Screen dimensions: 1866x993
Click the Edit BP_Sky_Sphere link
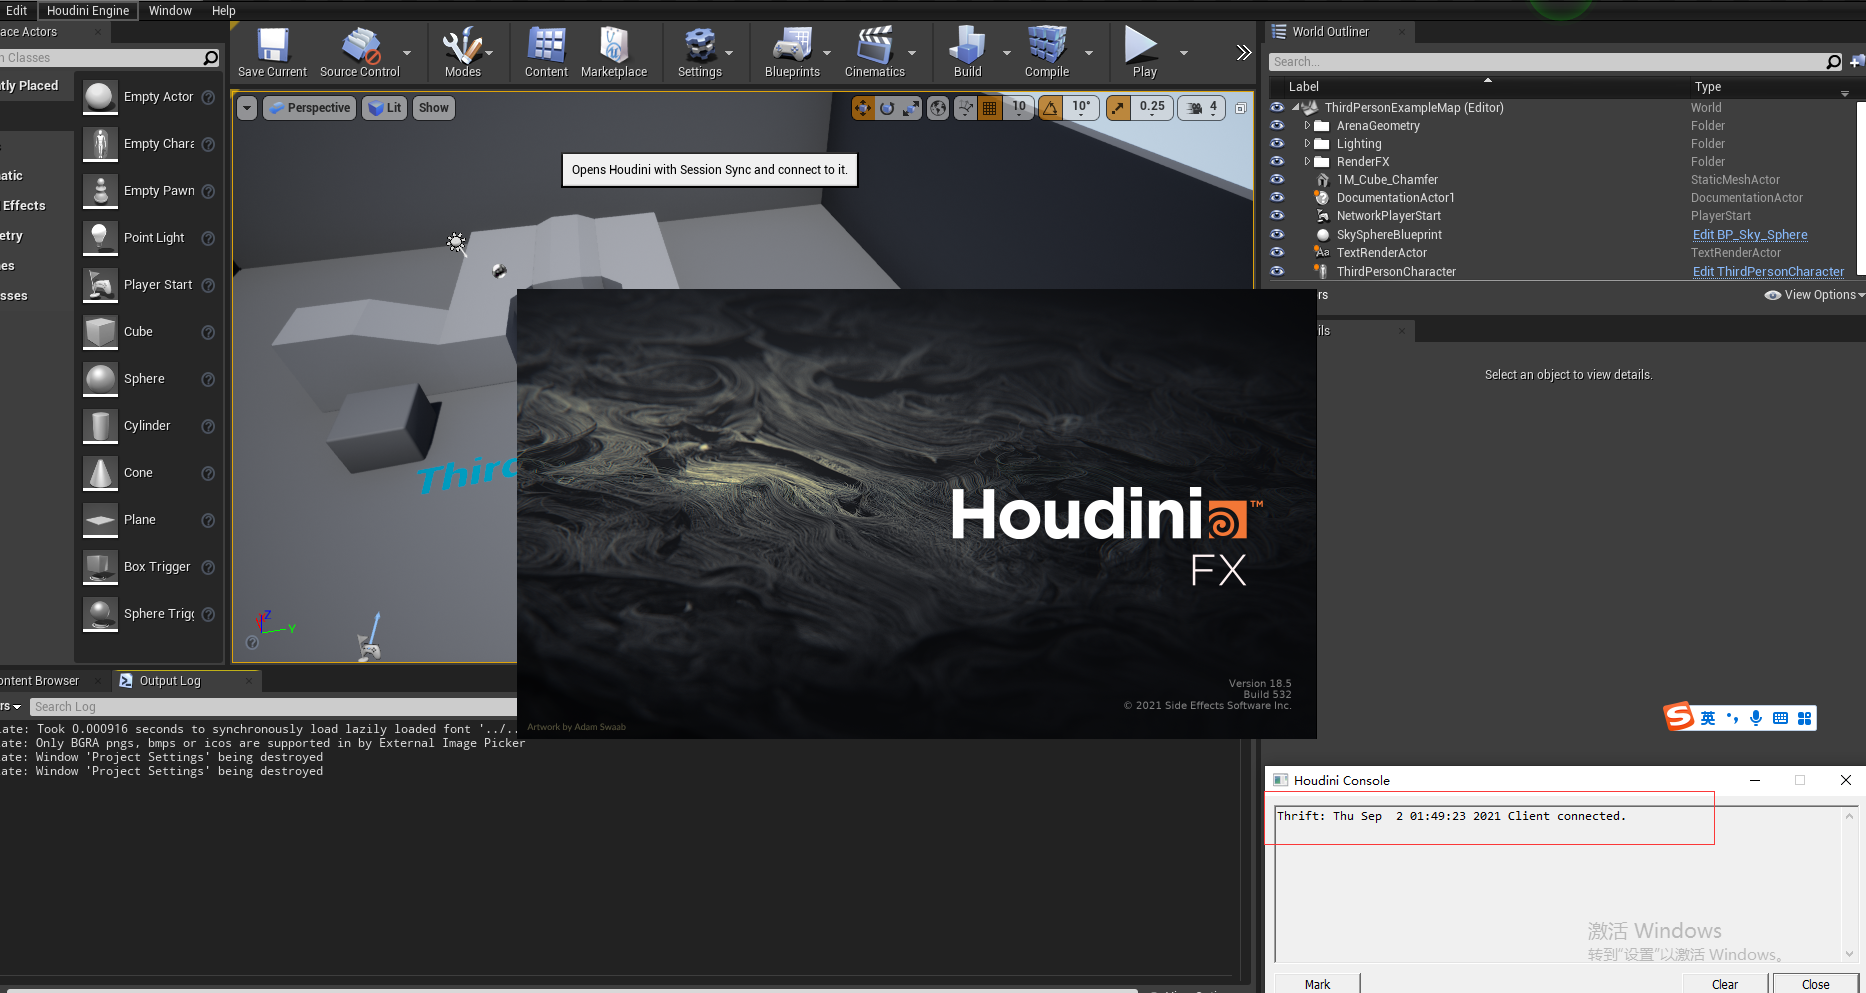click(1749, 234)
